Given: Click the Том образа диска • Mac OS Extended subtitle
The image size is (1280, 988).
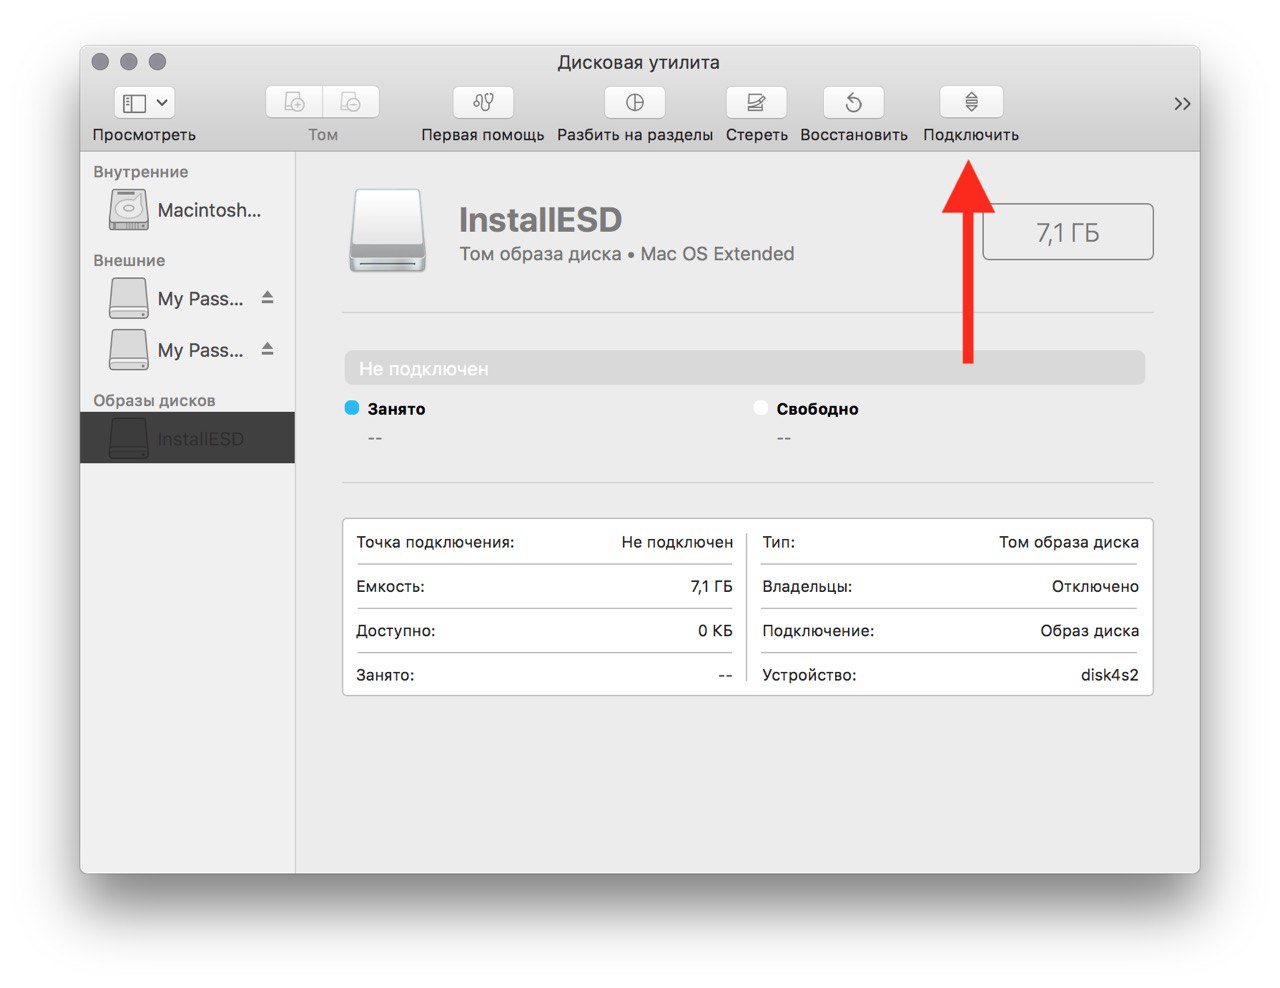Looking at the screenshot, I should [627, 254].
